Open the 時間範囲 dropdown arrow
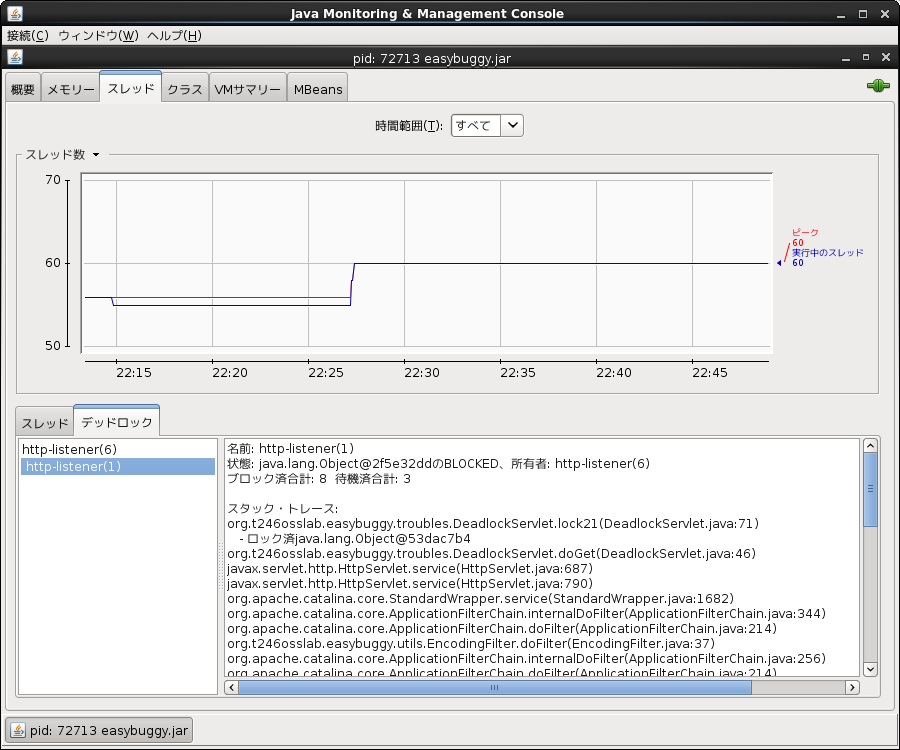Viewport: 900px width, 750px height. click(513, 125)
